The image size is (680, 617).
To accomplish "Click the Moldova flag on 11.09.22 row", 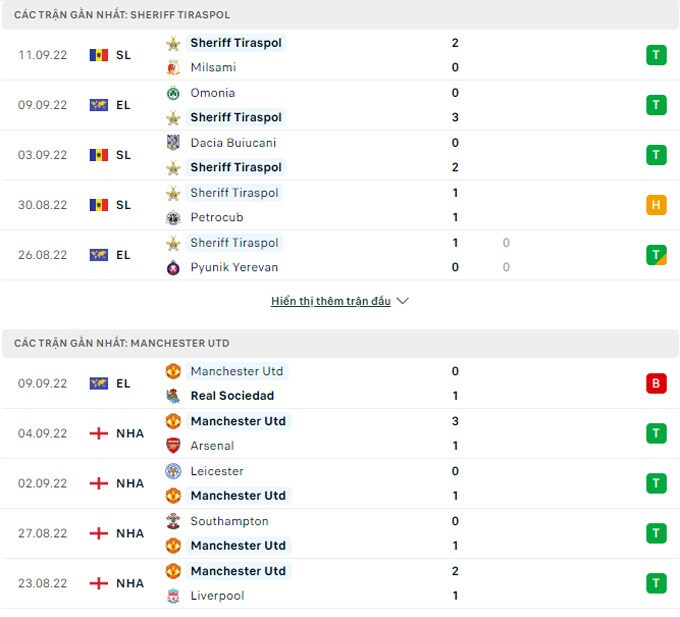I will click(x=98, y=55).
